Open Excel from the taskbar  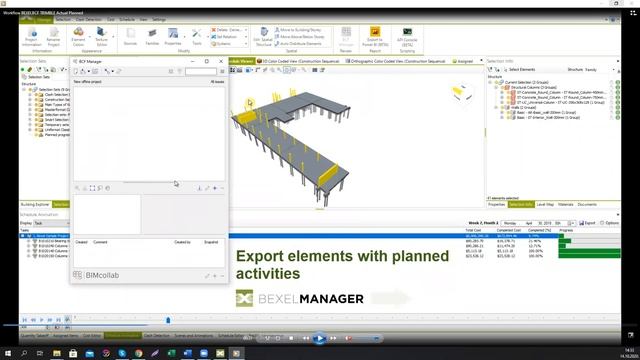(x=171, y=353)
